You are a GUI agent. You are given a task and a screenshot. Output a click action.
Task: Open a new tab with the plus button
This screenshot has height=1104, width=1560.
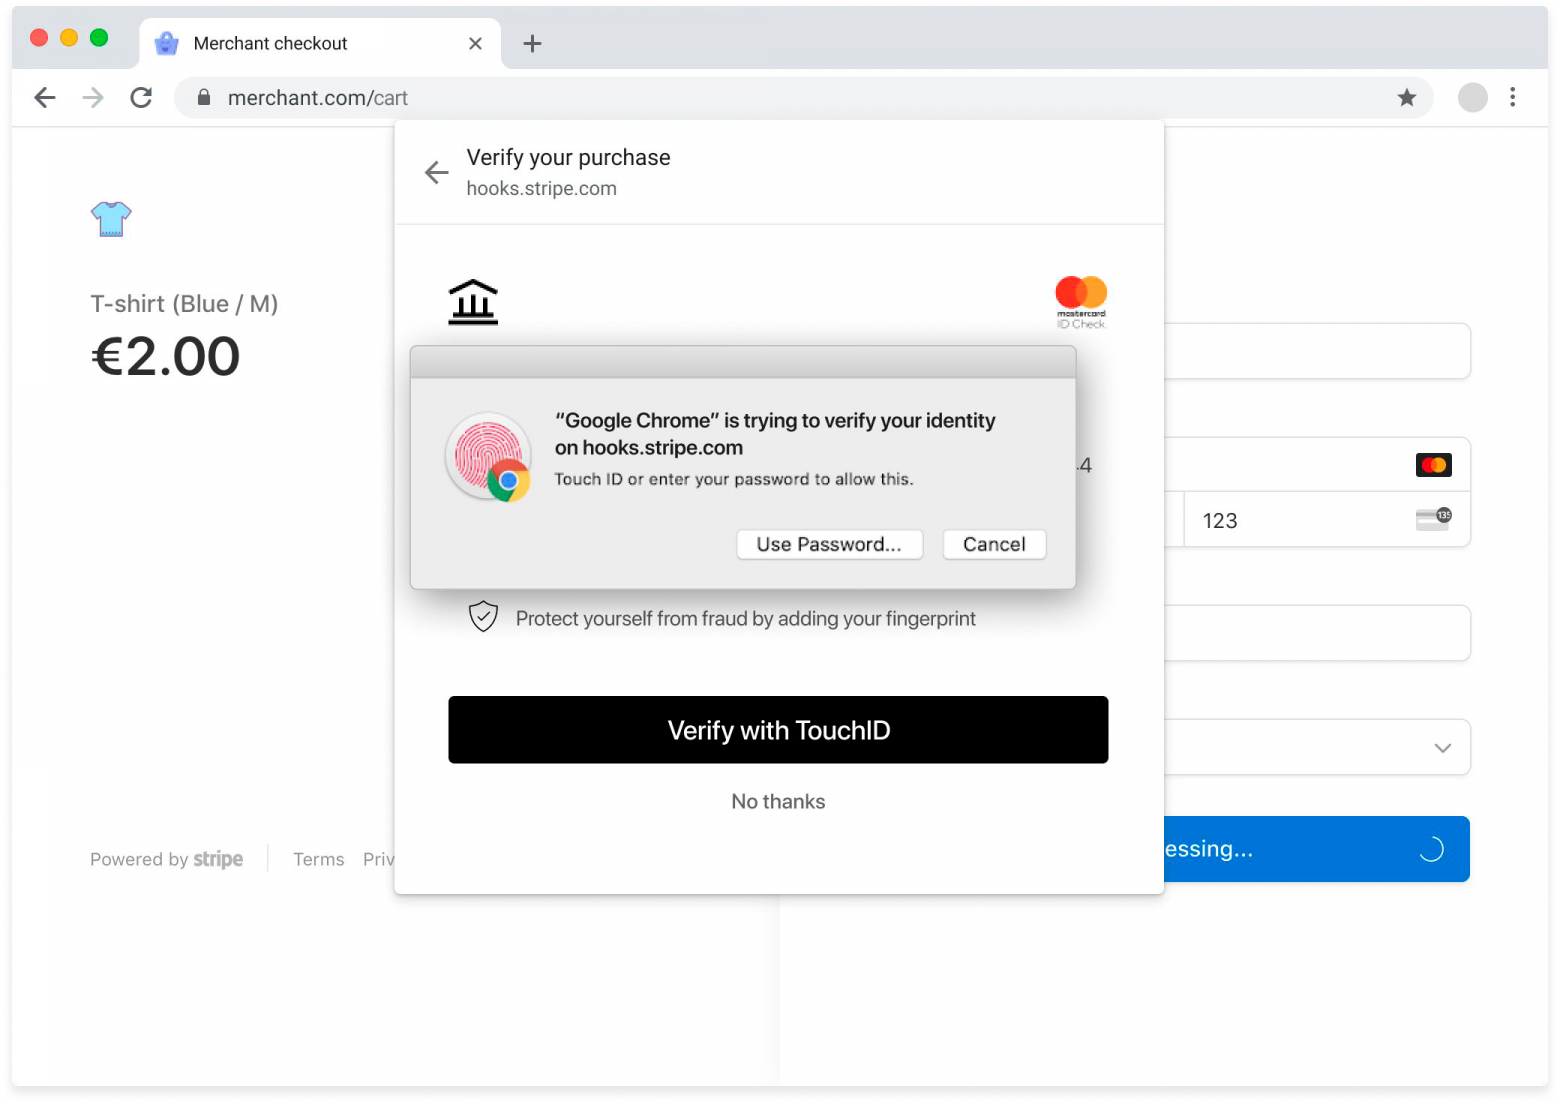click(x=532, y=43)
